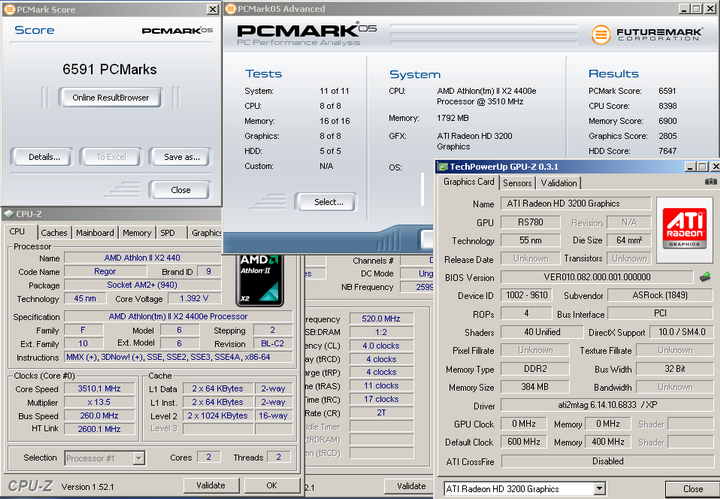Click the Driver field in GPU-Z
Image resolution: width=720 pixels, height=499 pixels.
[607, 405]
